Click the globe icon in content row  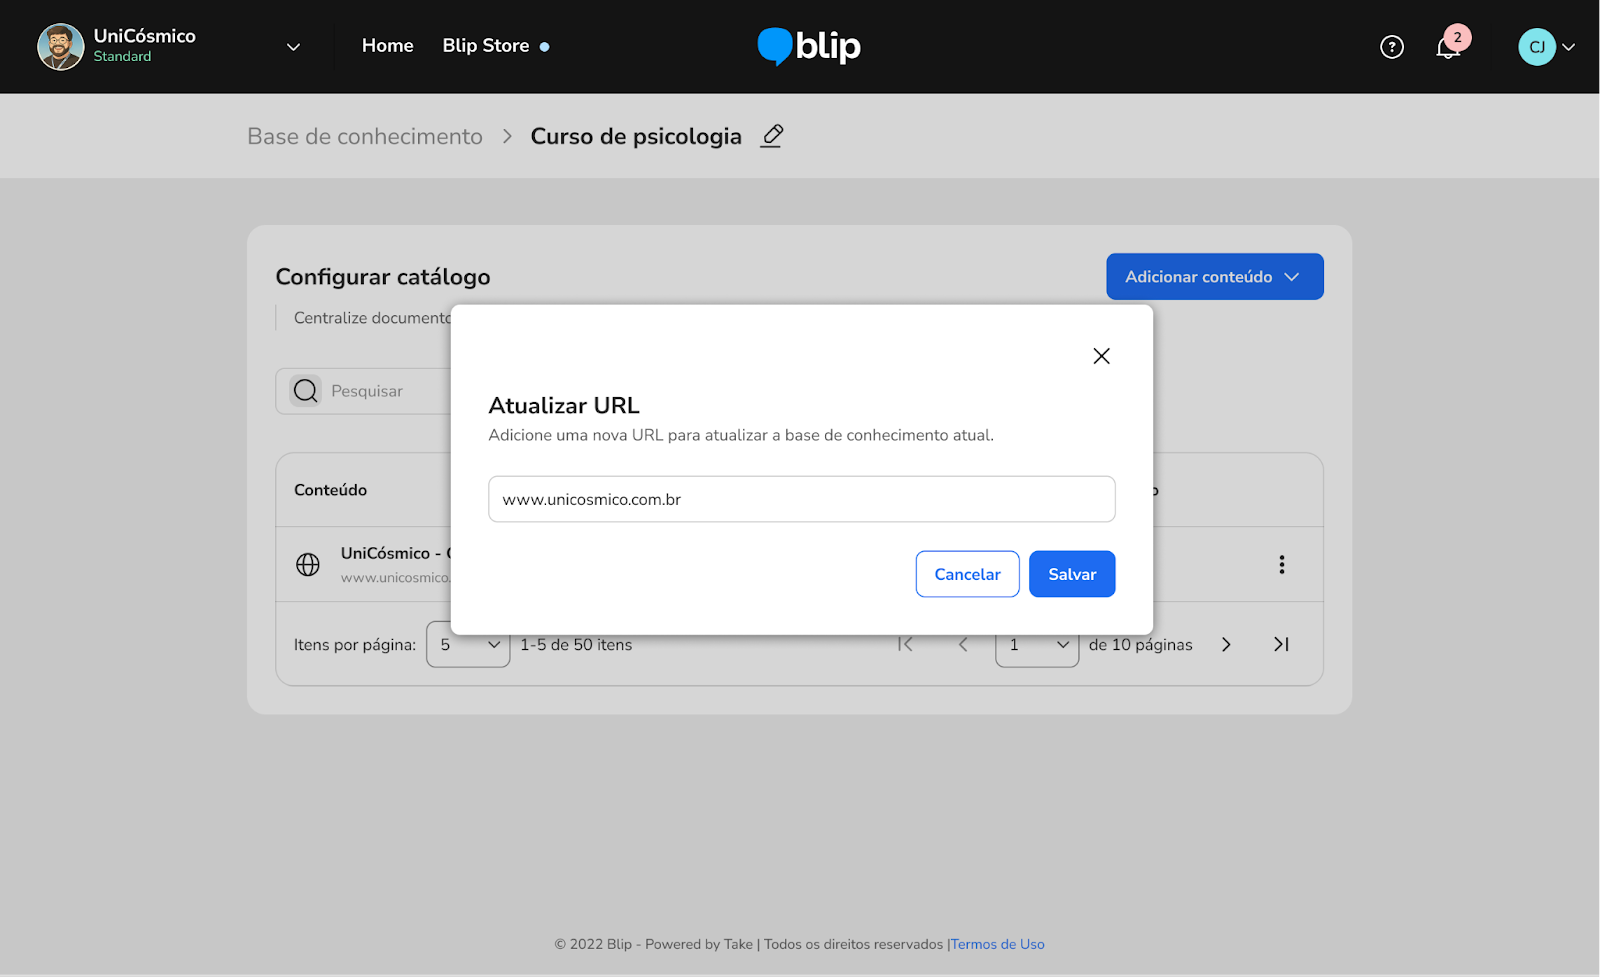pos(308,565)
